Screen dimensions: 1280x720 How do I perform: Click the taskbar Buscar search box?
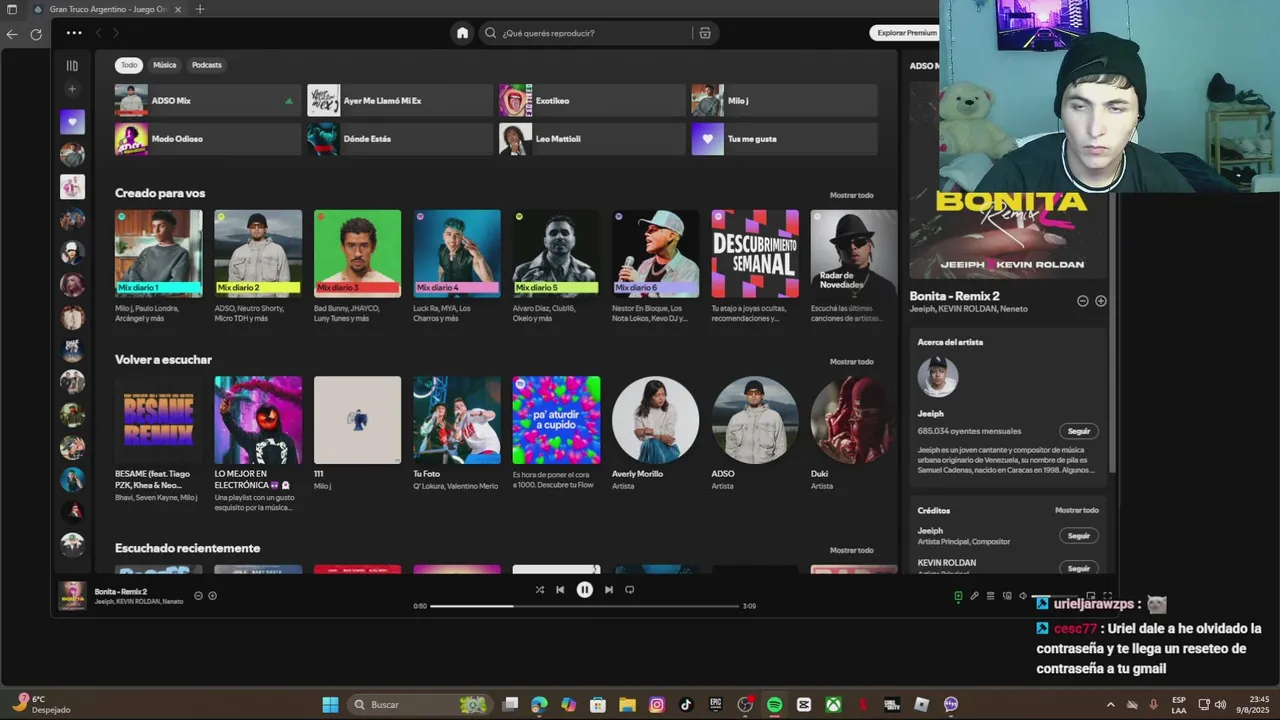(x=420, y=704)
